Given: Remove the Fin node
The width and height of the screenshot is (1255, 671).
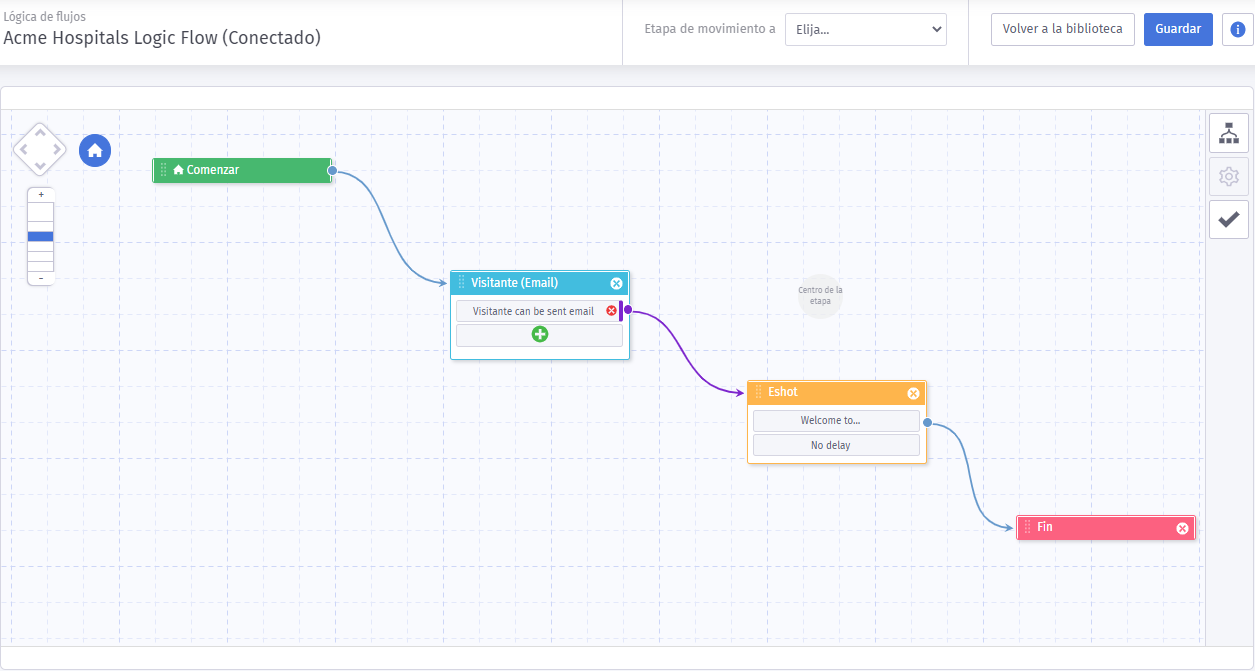Looking at the screenshot, I should pyautogui.click(x=1182, y=528).
